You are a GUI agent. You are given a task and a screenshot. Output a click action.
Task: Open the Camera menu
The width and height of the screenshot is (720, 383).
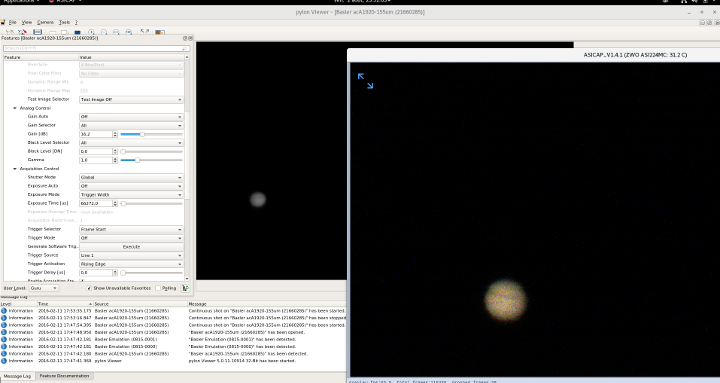(x=45, y=22)
